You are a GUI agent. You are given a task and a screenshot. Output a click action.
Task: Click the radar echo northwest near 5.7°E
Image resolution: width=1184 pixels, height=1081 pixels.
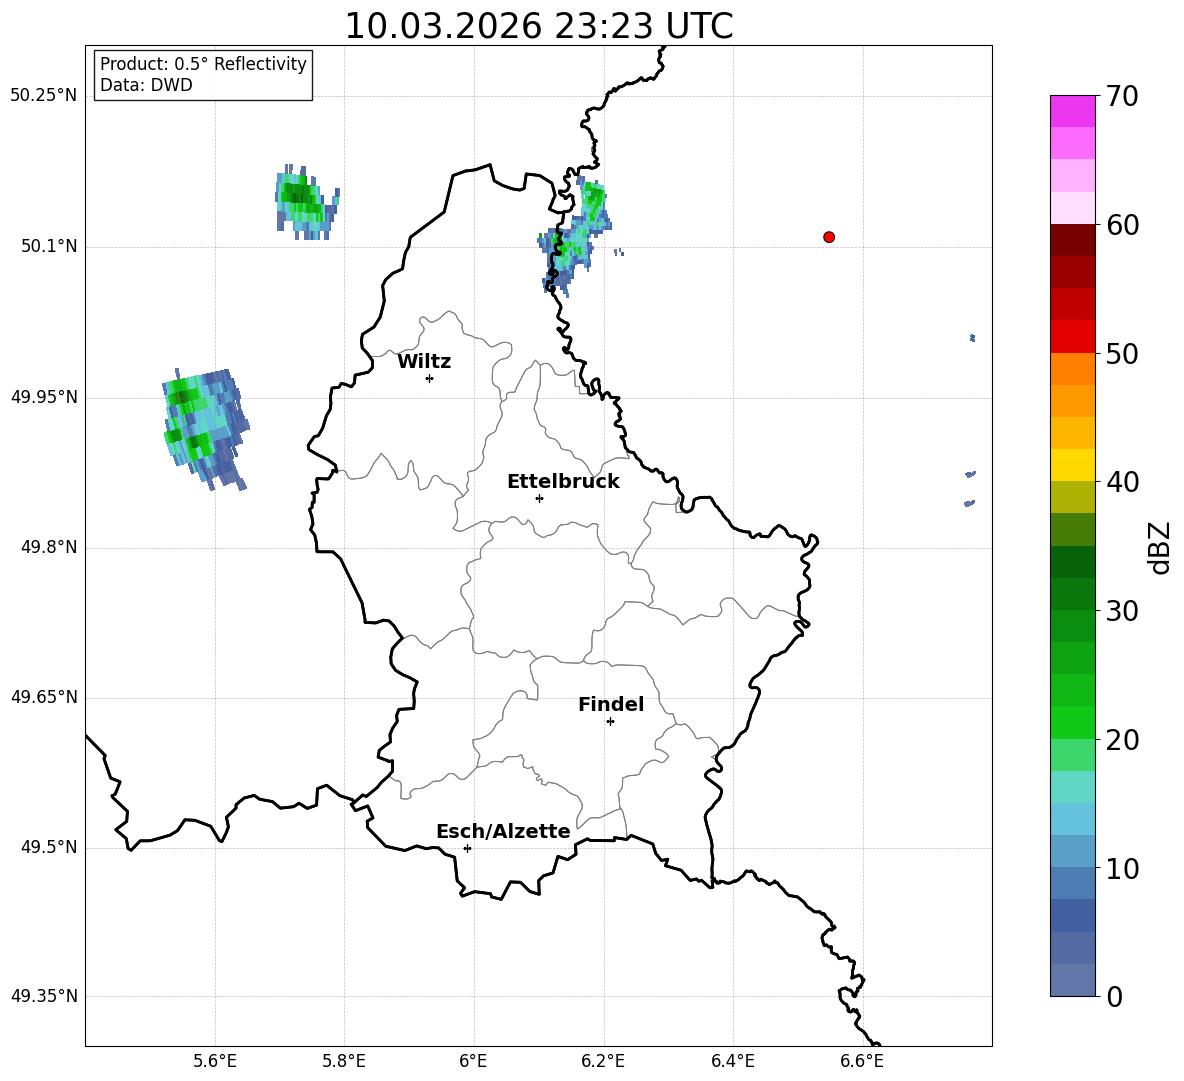(x=306, y=202)
